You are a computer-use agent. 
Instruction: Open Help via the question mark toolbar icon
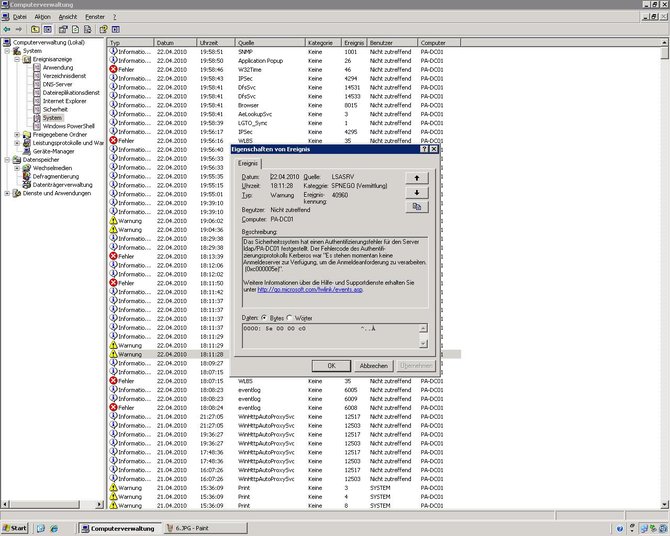[103, 29]
